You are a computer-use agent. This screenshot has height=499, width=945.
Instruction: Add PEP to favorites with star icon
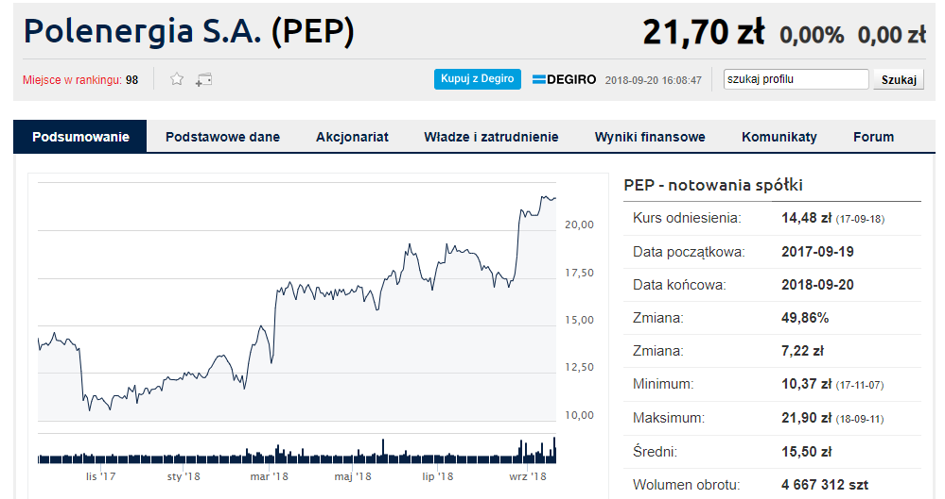pos(177,79)
